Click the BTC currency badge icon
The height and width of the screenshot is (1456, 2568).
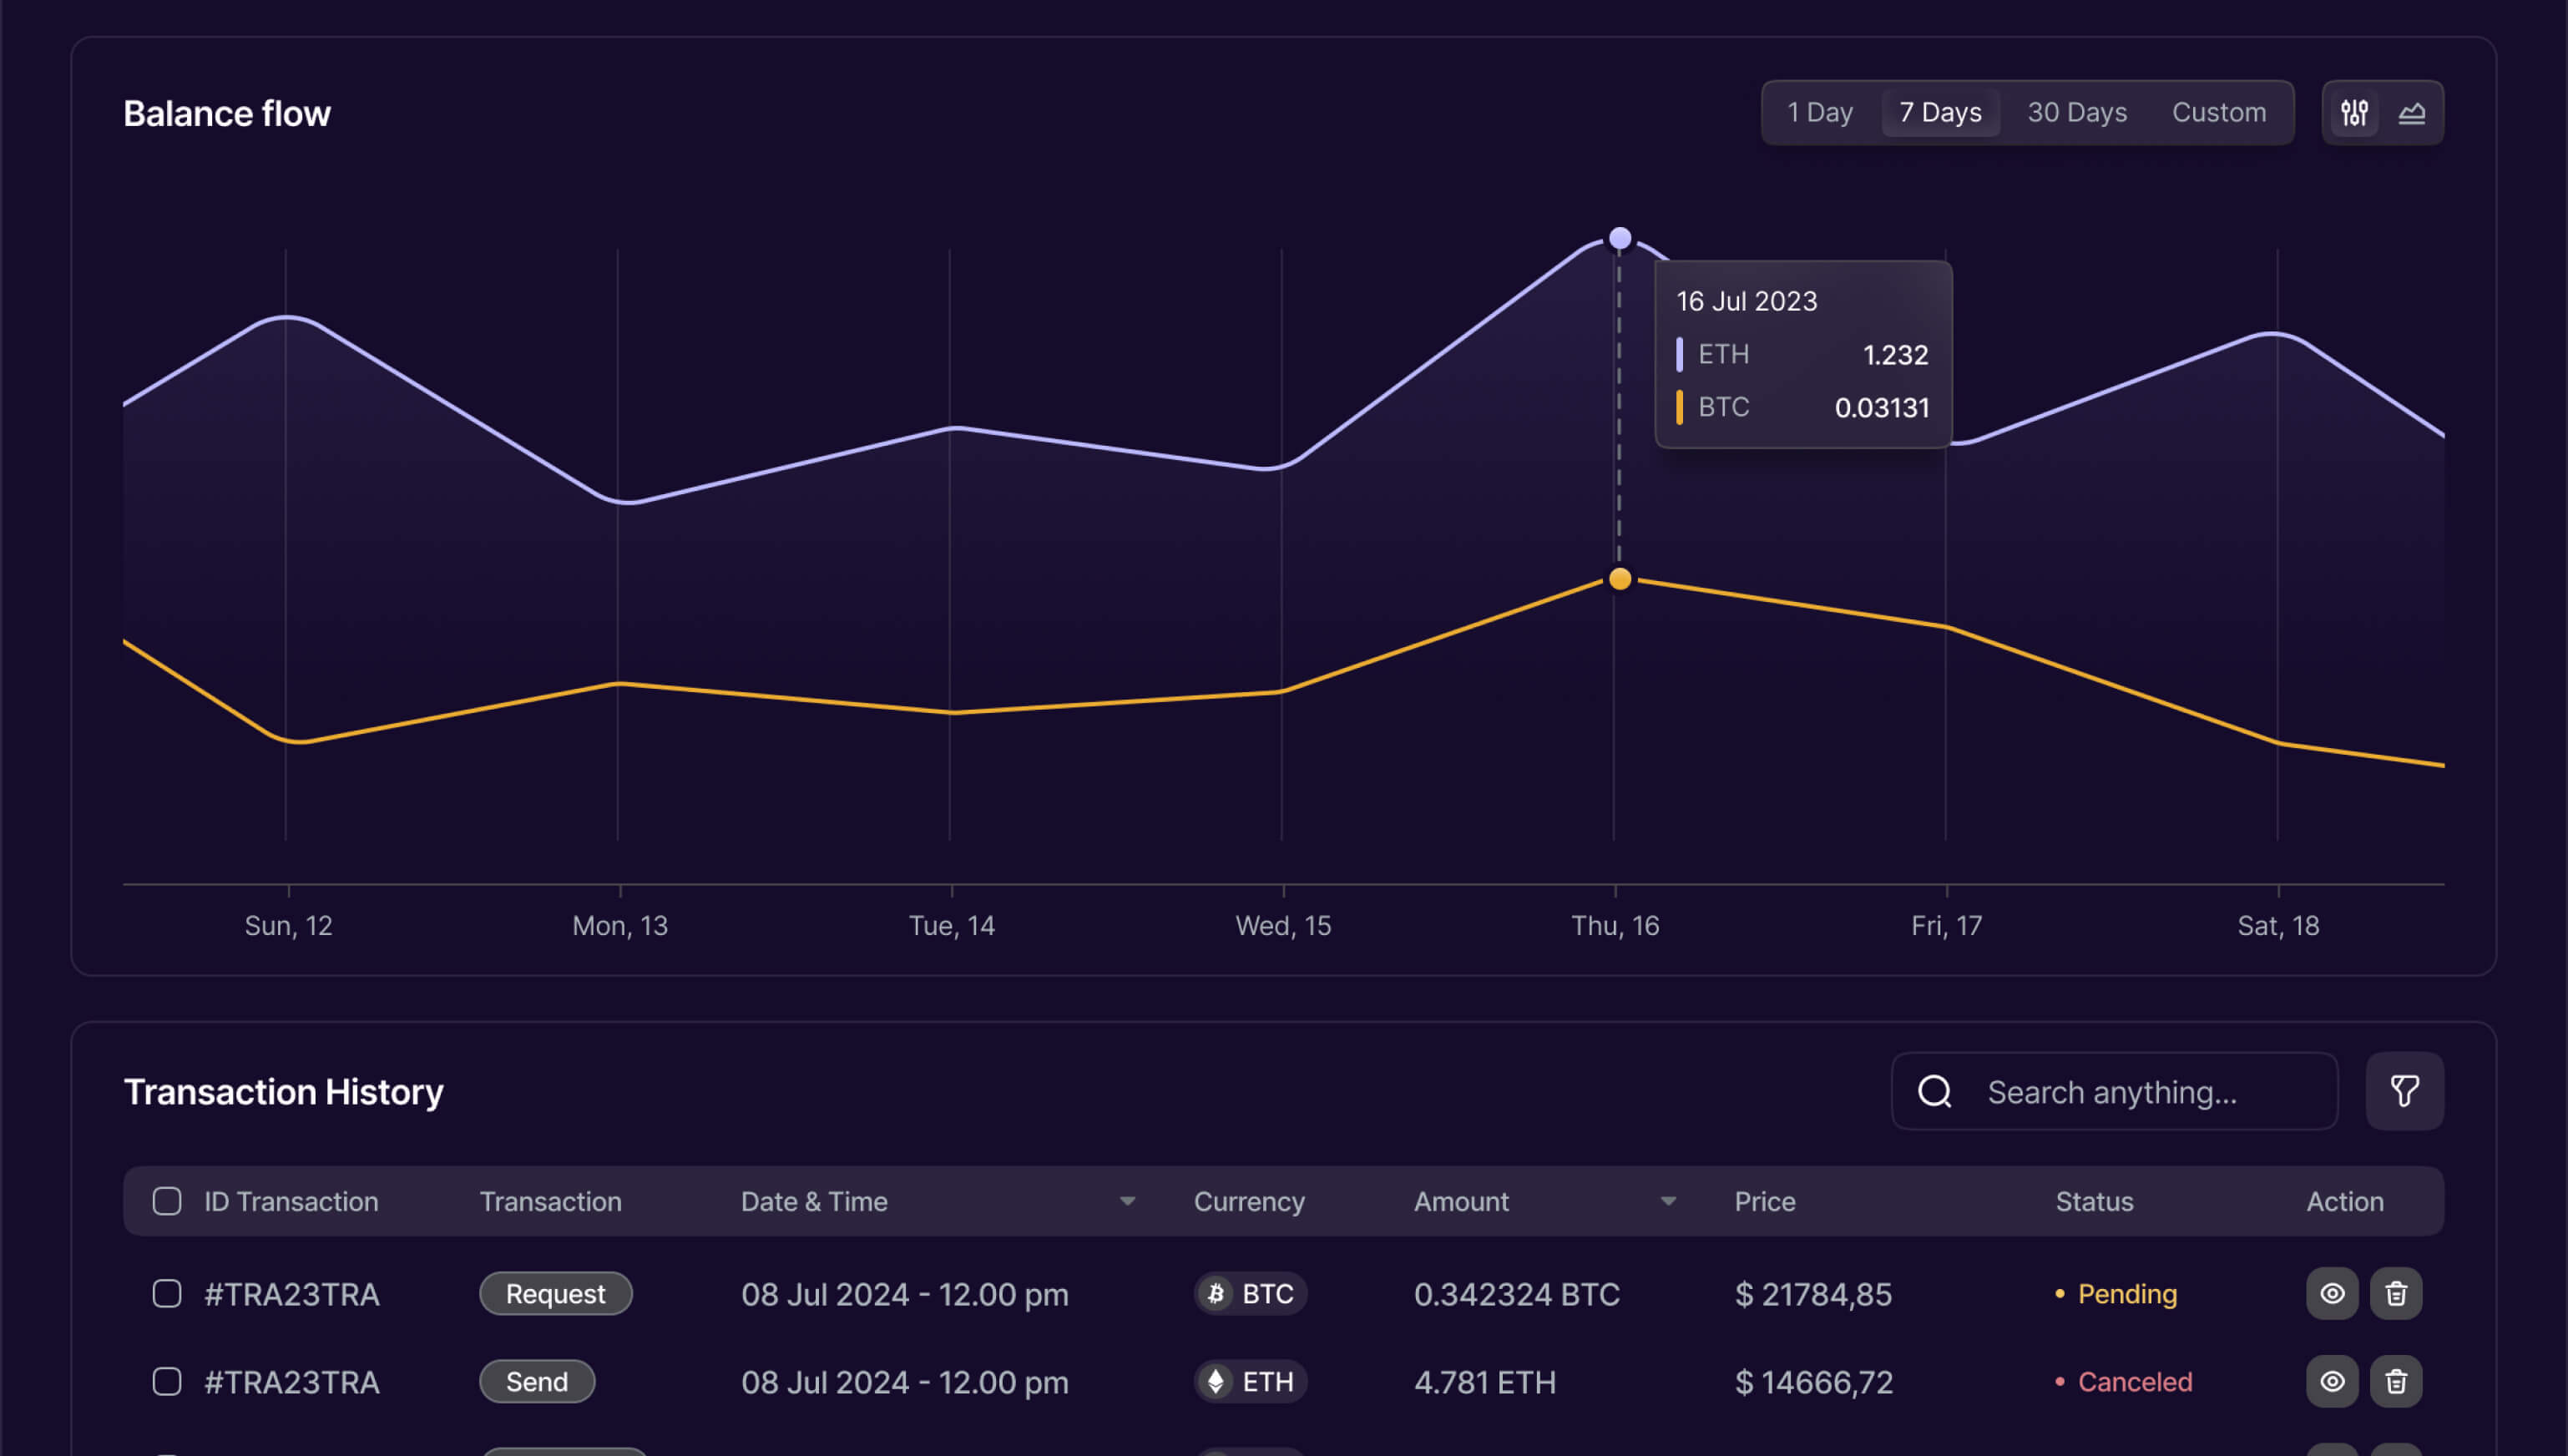[x=1216, y=1293]
